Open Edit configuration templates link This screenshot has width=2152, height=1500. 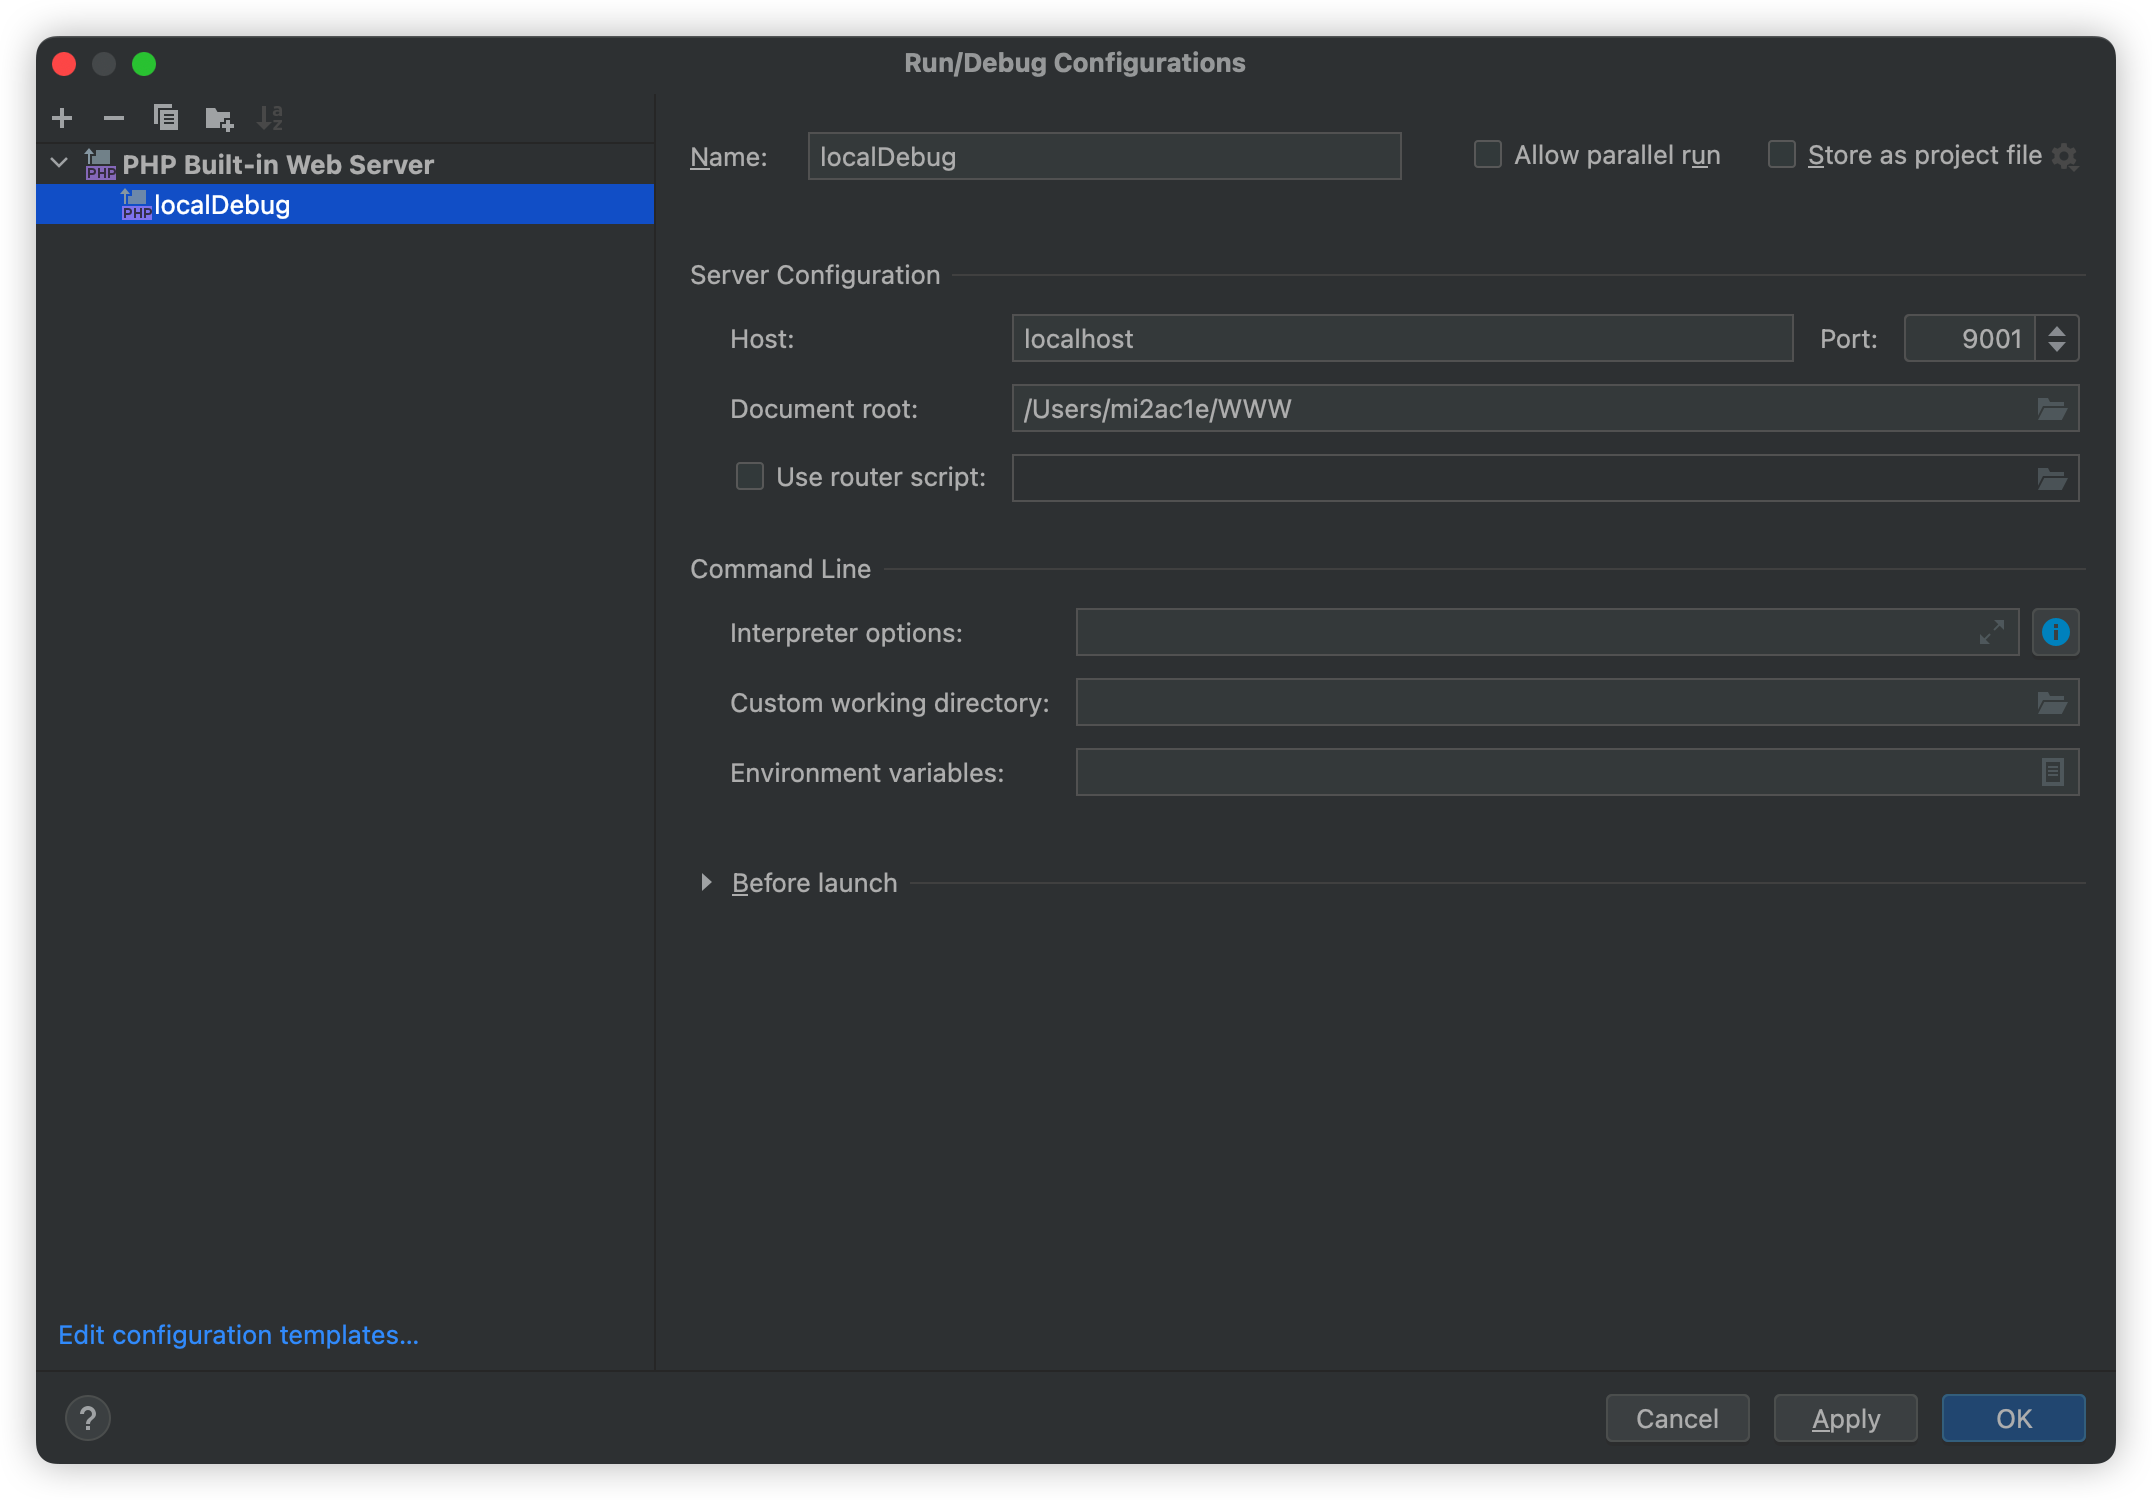(238, 1335)
